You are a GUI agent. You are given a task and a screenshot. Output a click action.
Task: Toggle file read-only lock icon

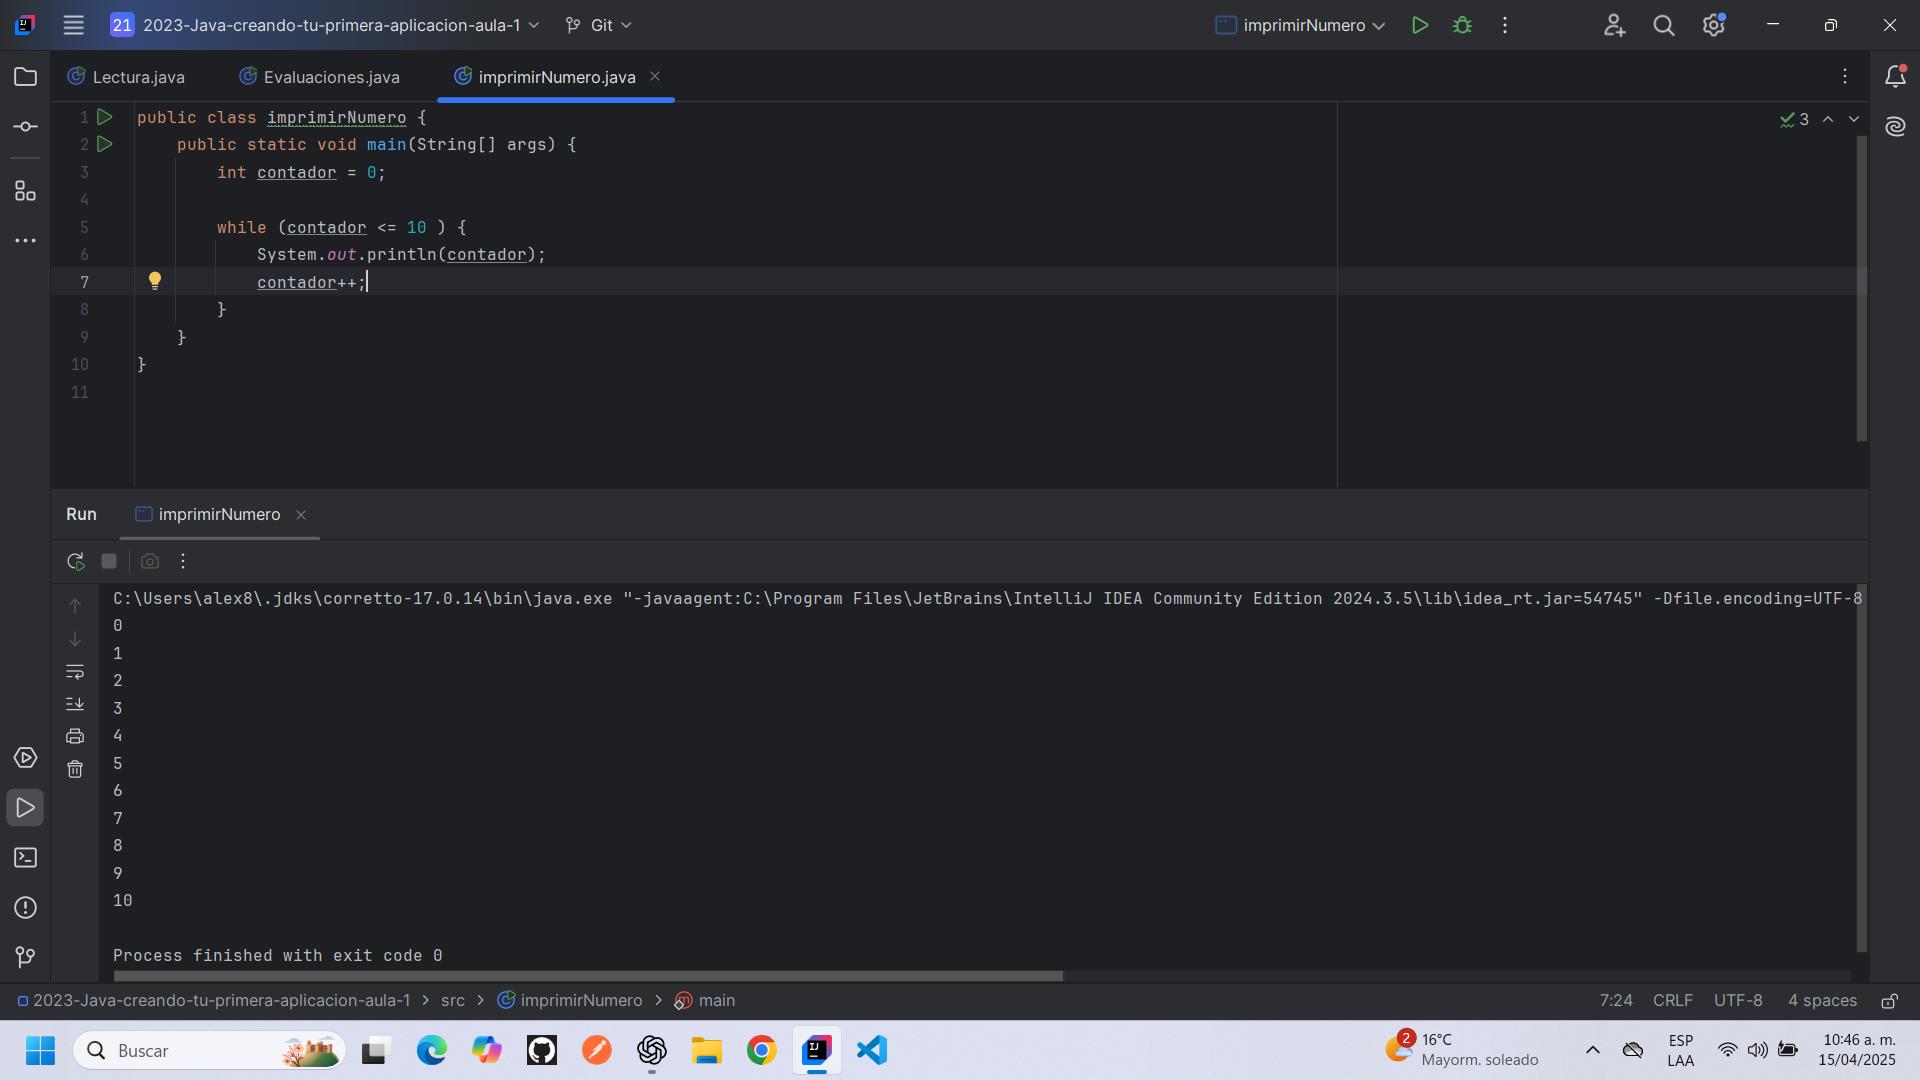tap(1890, 1000)
